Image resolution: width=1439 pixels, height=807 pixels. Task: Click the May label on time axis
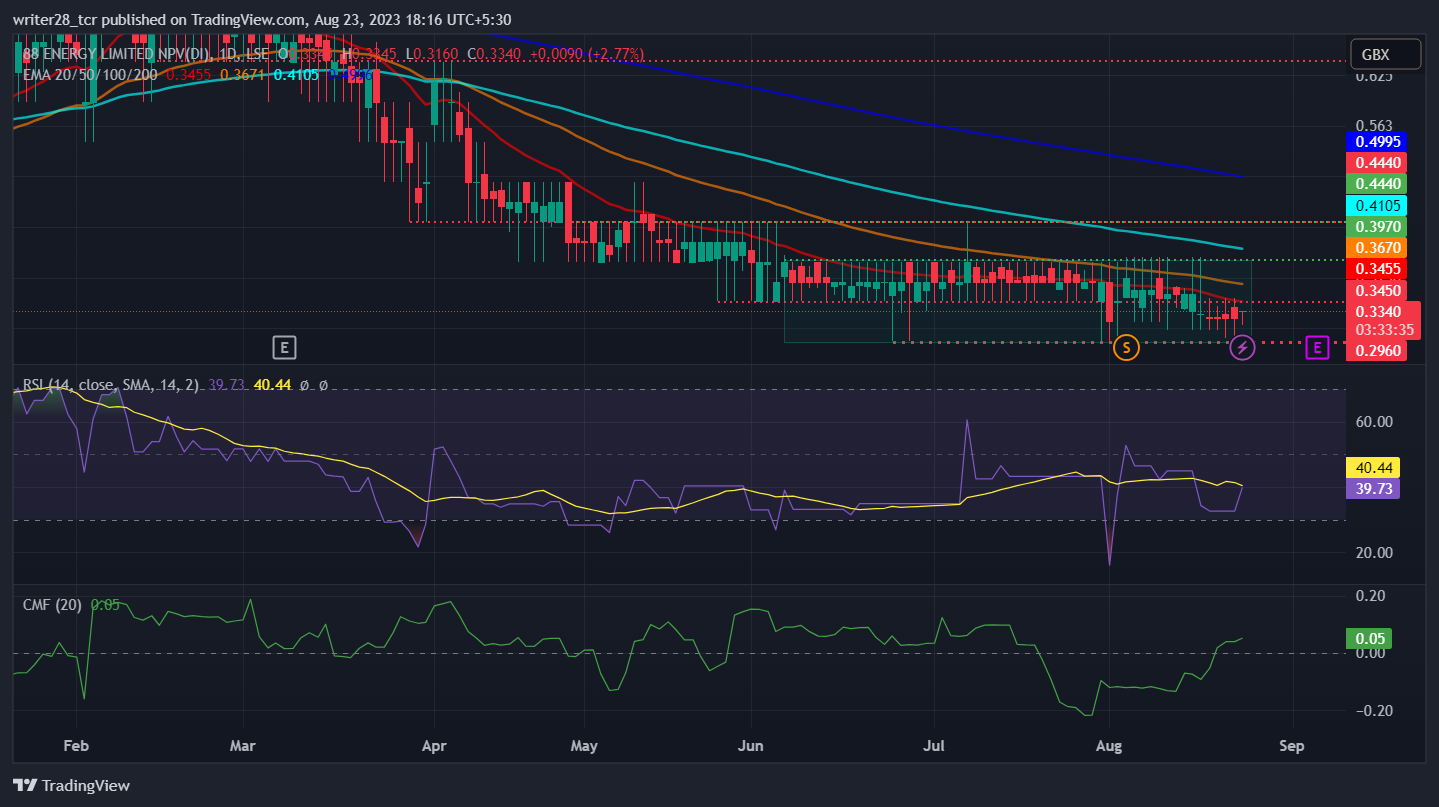tap(583, 746)
